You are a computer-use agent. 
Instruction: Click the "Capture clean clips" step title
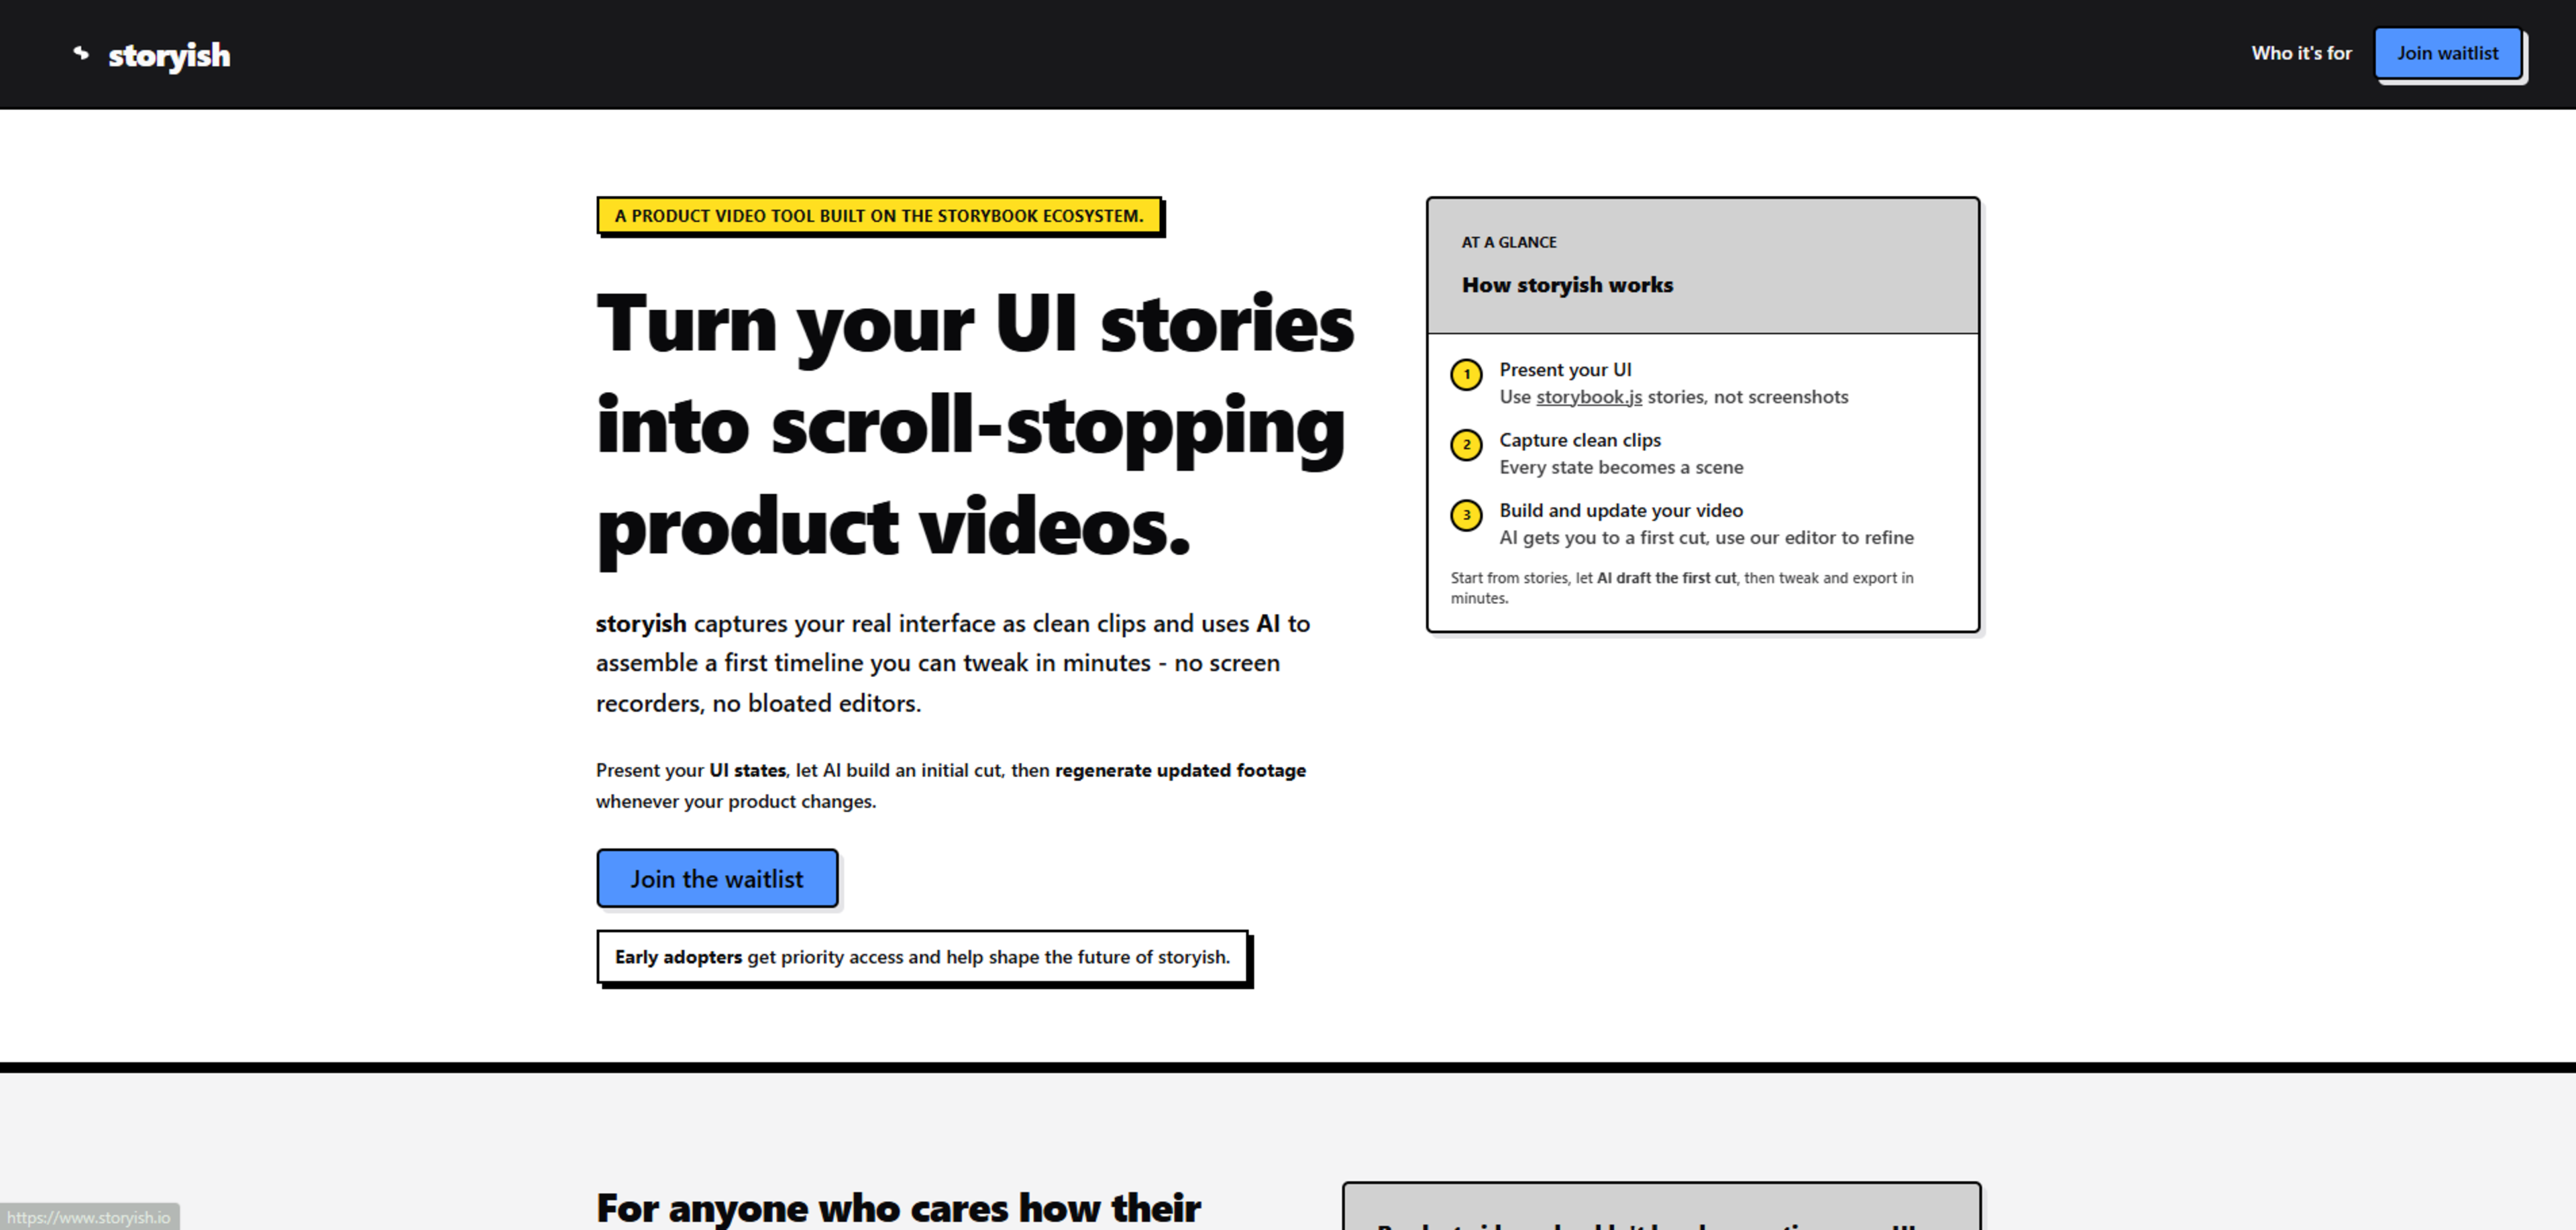pyautogui.click(x=1580, y=440)
